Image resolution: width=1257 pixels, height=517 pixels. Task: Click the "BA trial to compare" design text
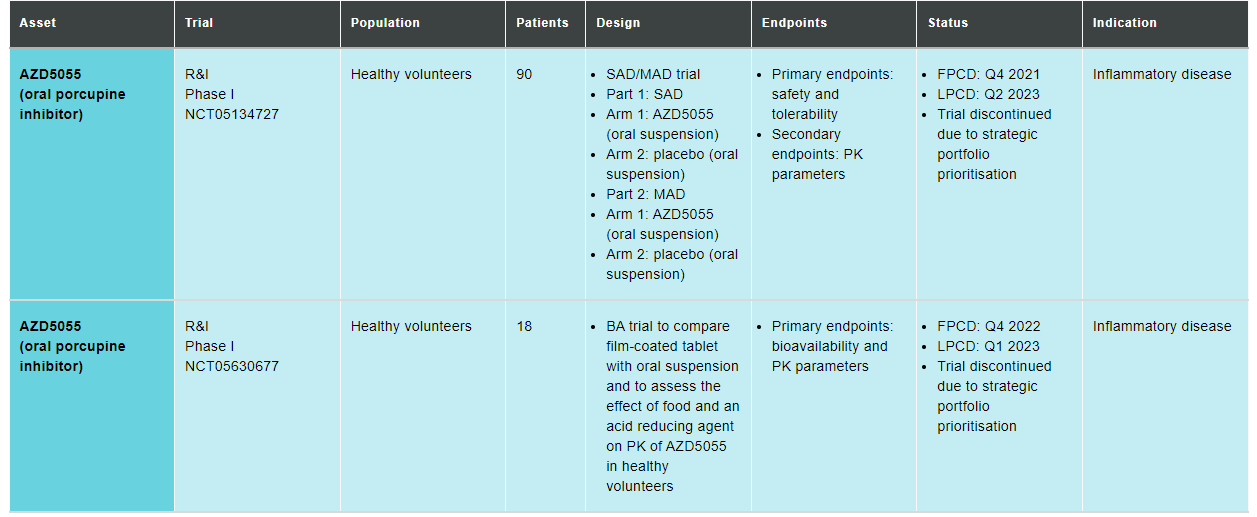pyautogui.click(x=668, y=326)
